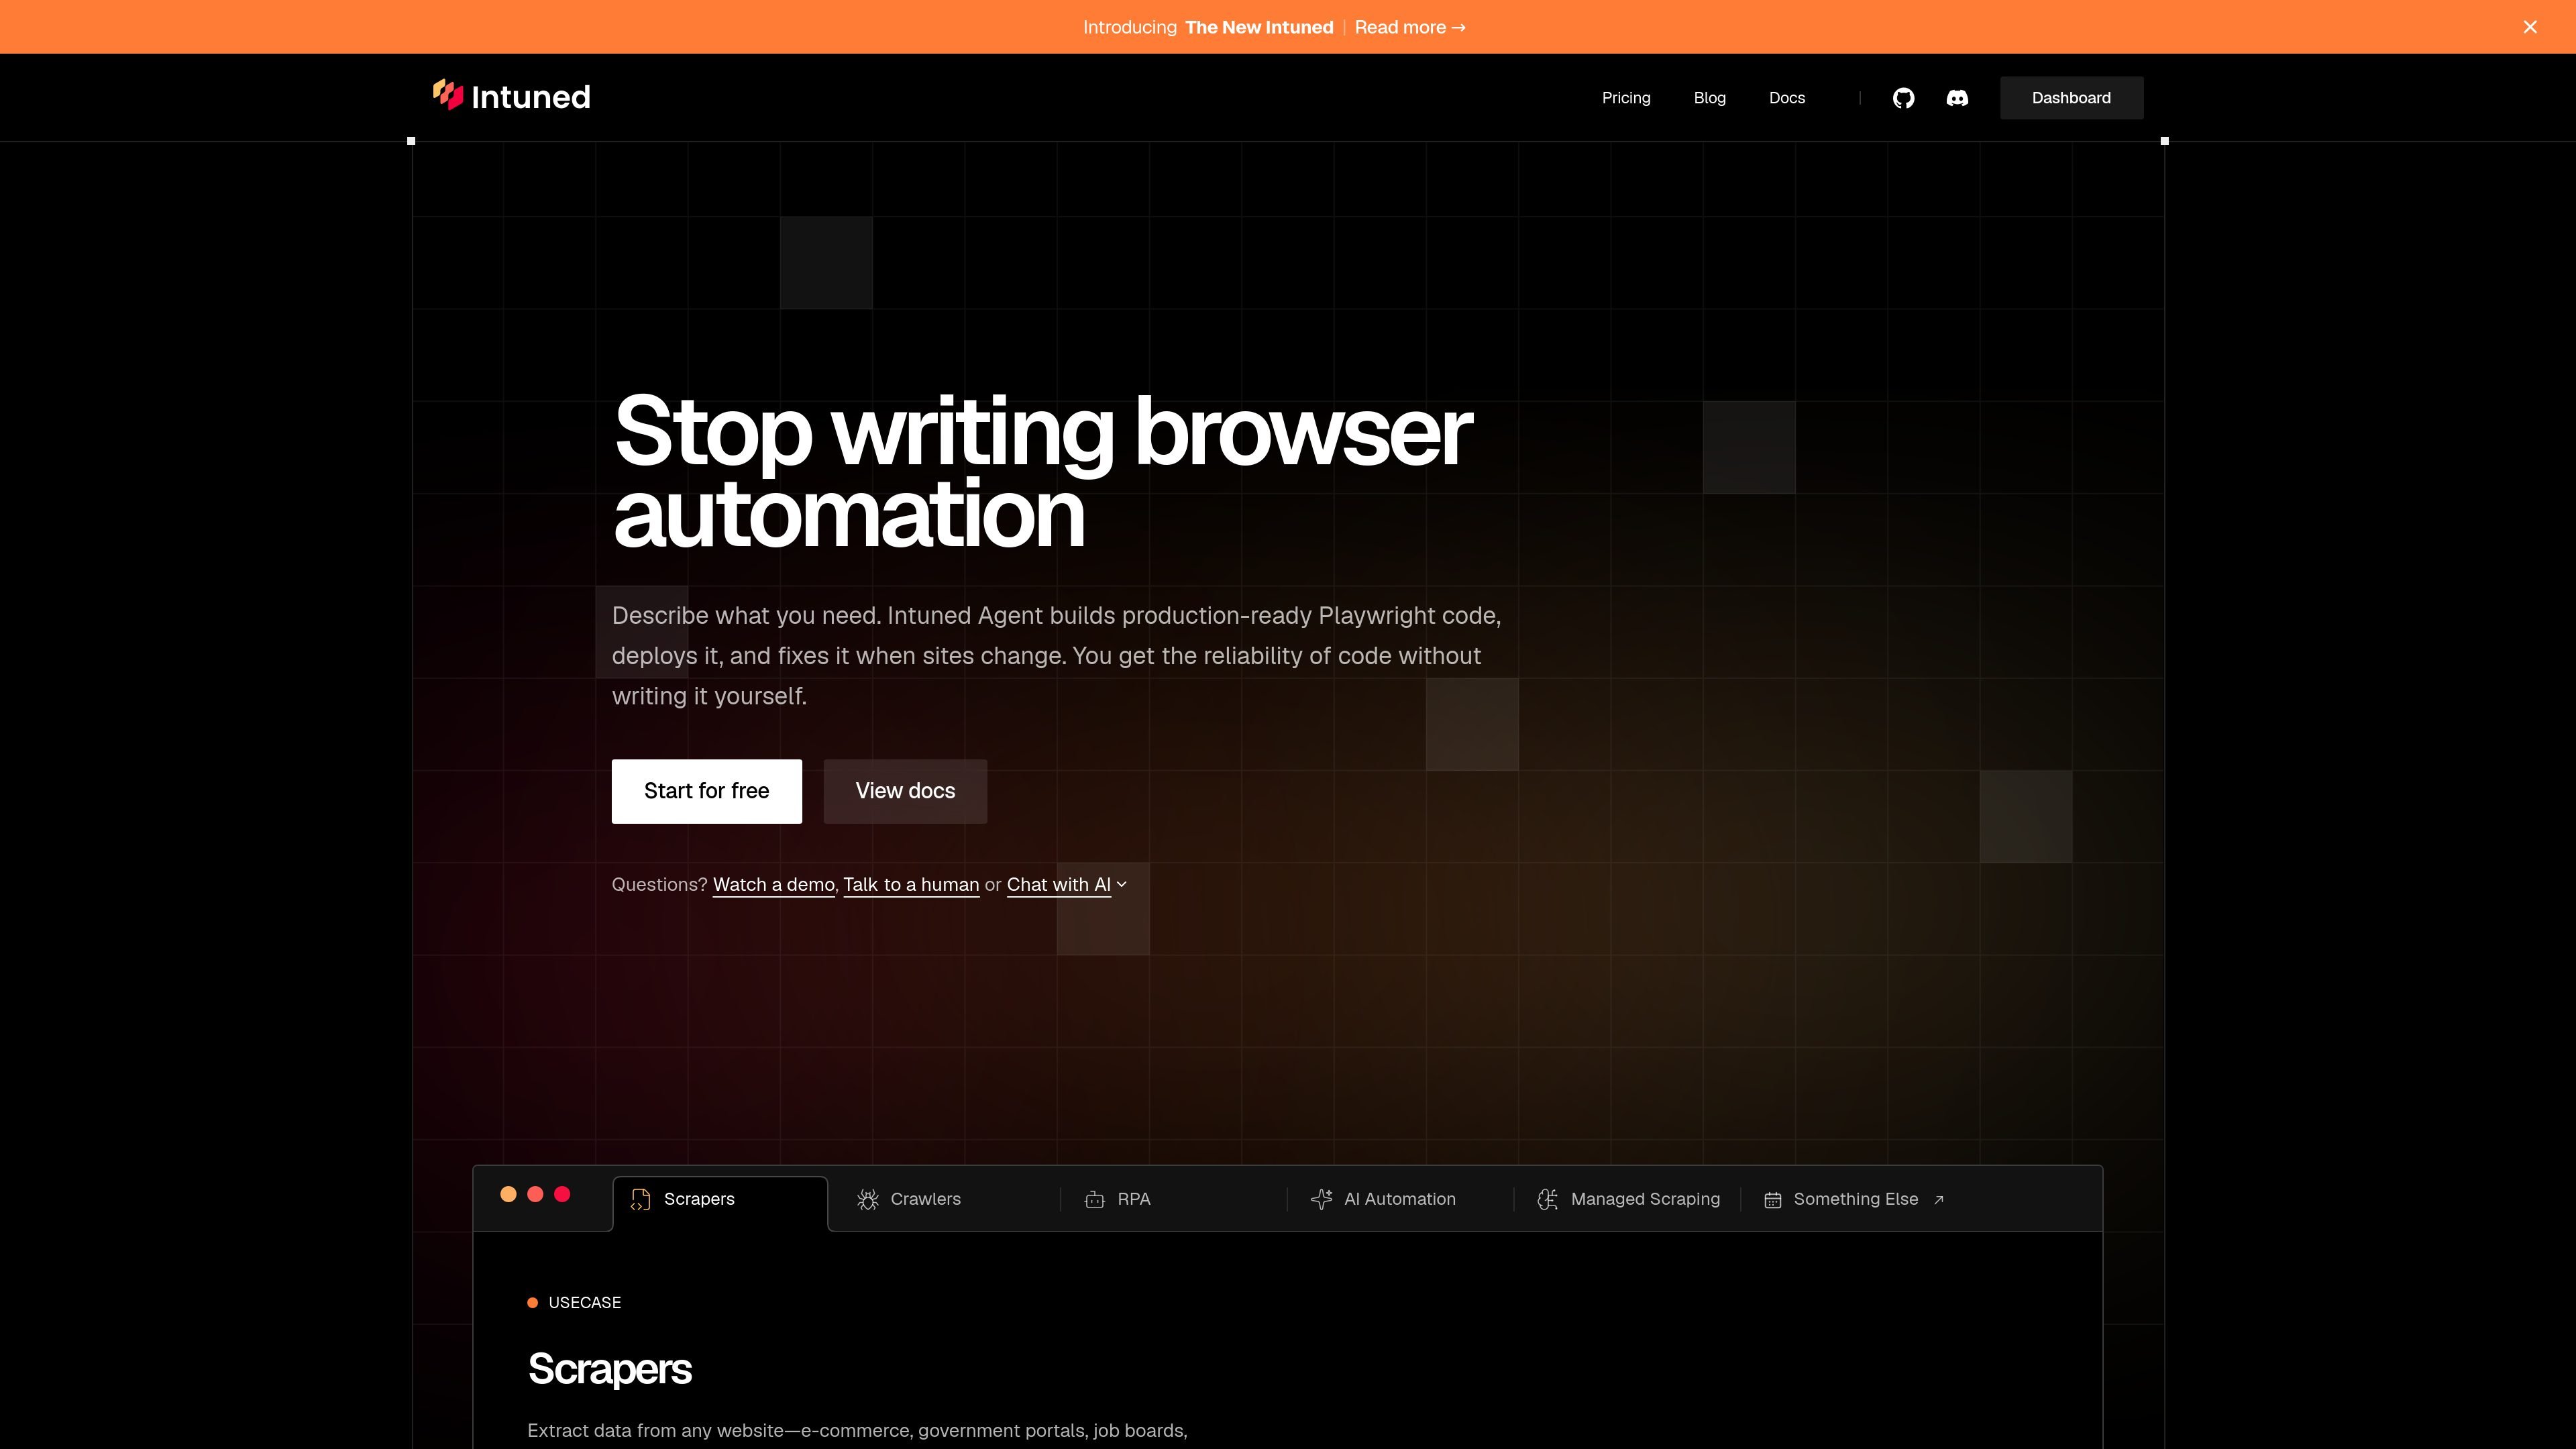The image size is (2576, 1449).
Task: Click the Something Else external arrow
Action: (1939, 1200)
